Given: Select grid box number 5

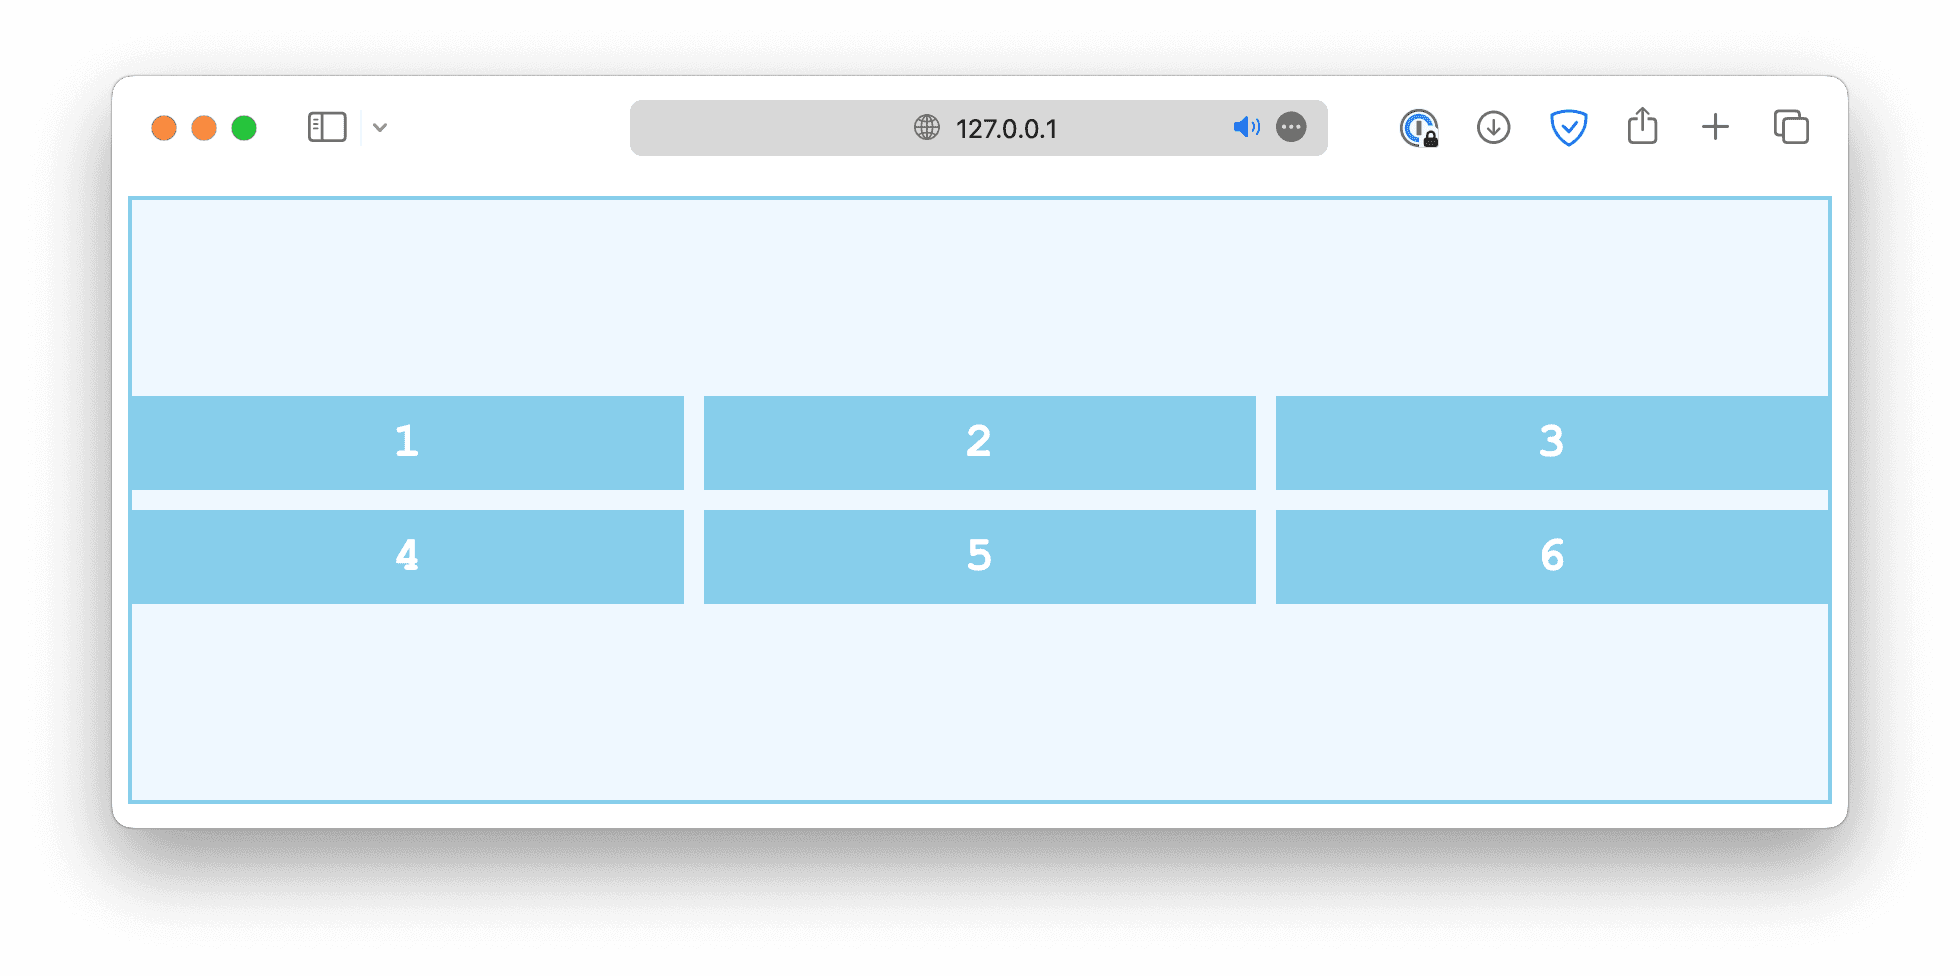Looking at the screenshot, I should pos(979,557).
